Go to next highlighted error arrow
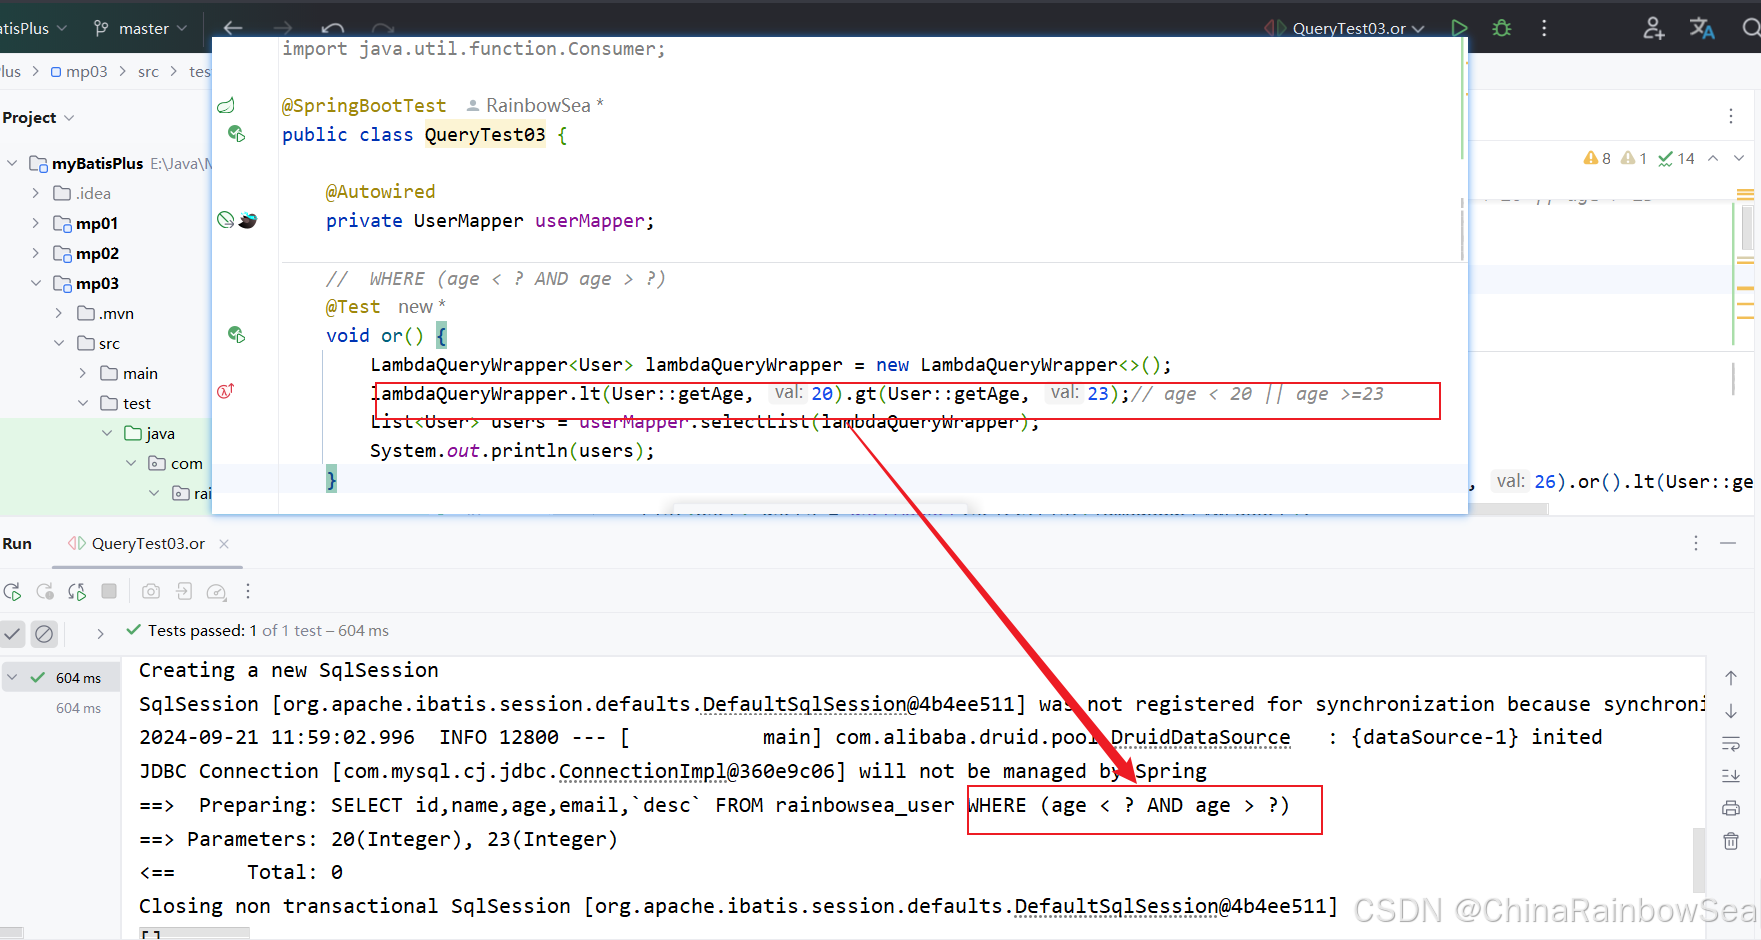 tap(1739, 158)
